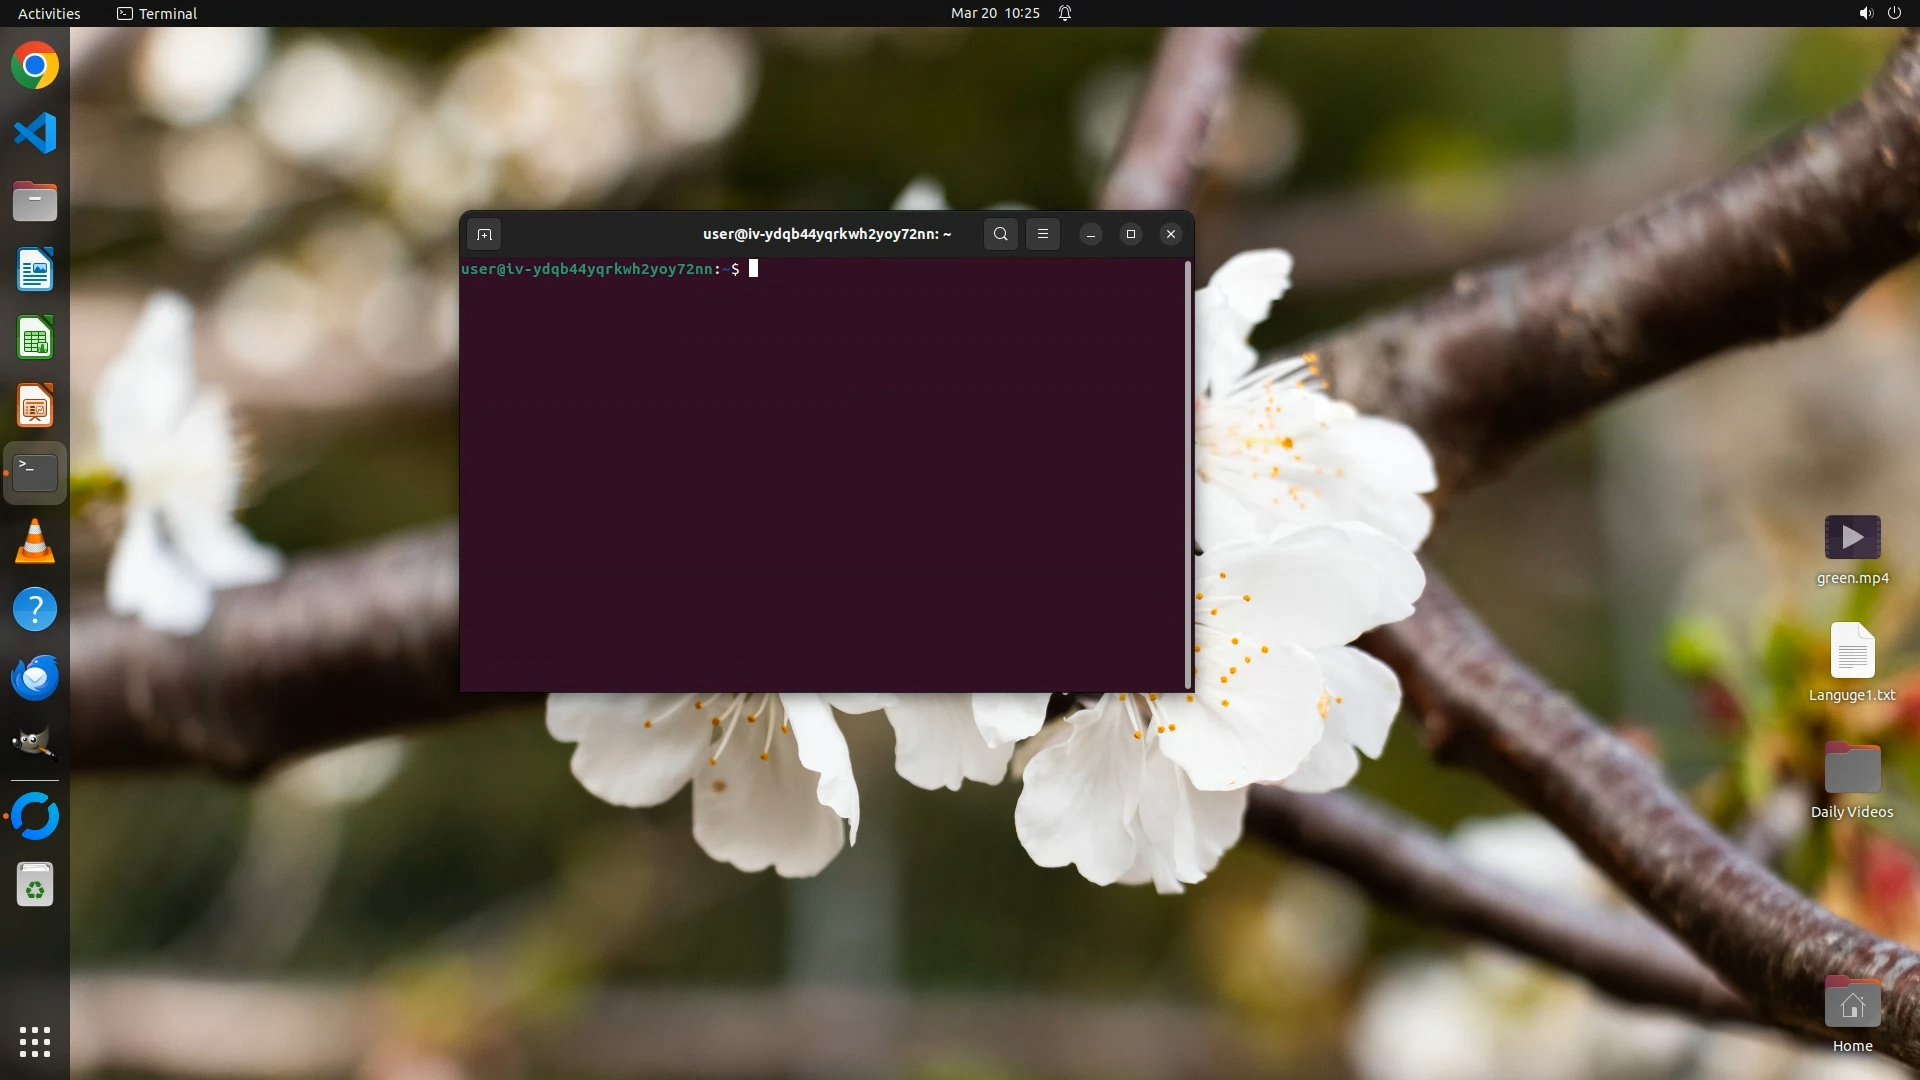
Task: Click the terminal search icon
Action: 1000,234
